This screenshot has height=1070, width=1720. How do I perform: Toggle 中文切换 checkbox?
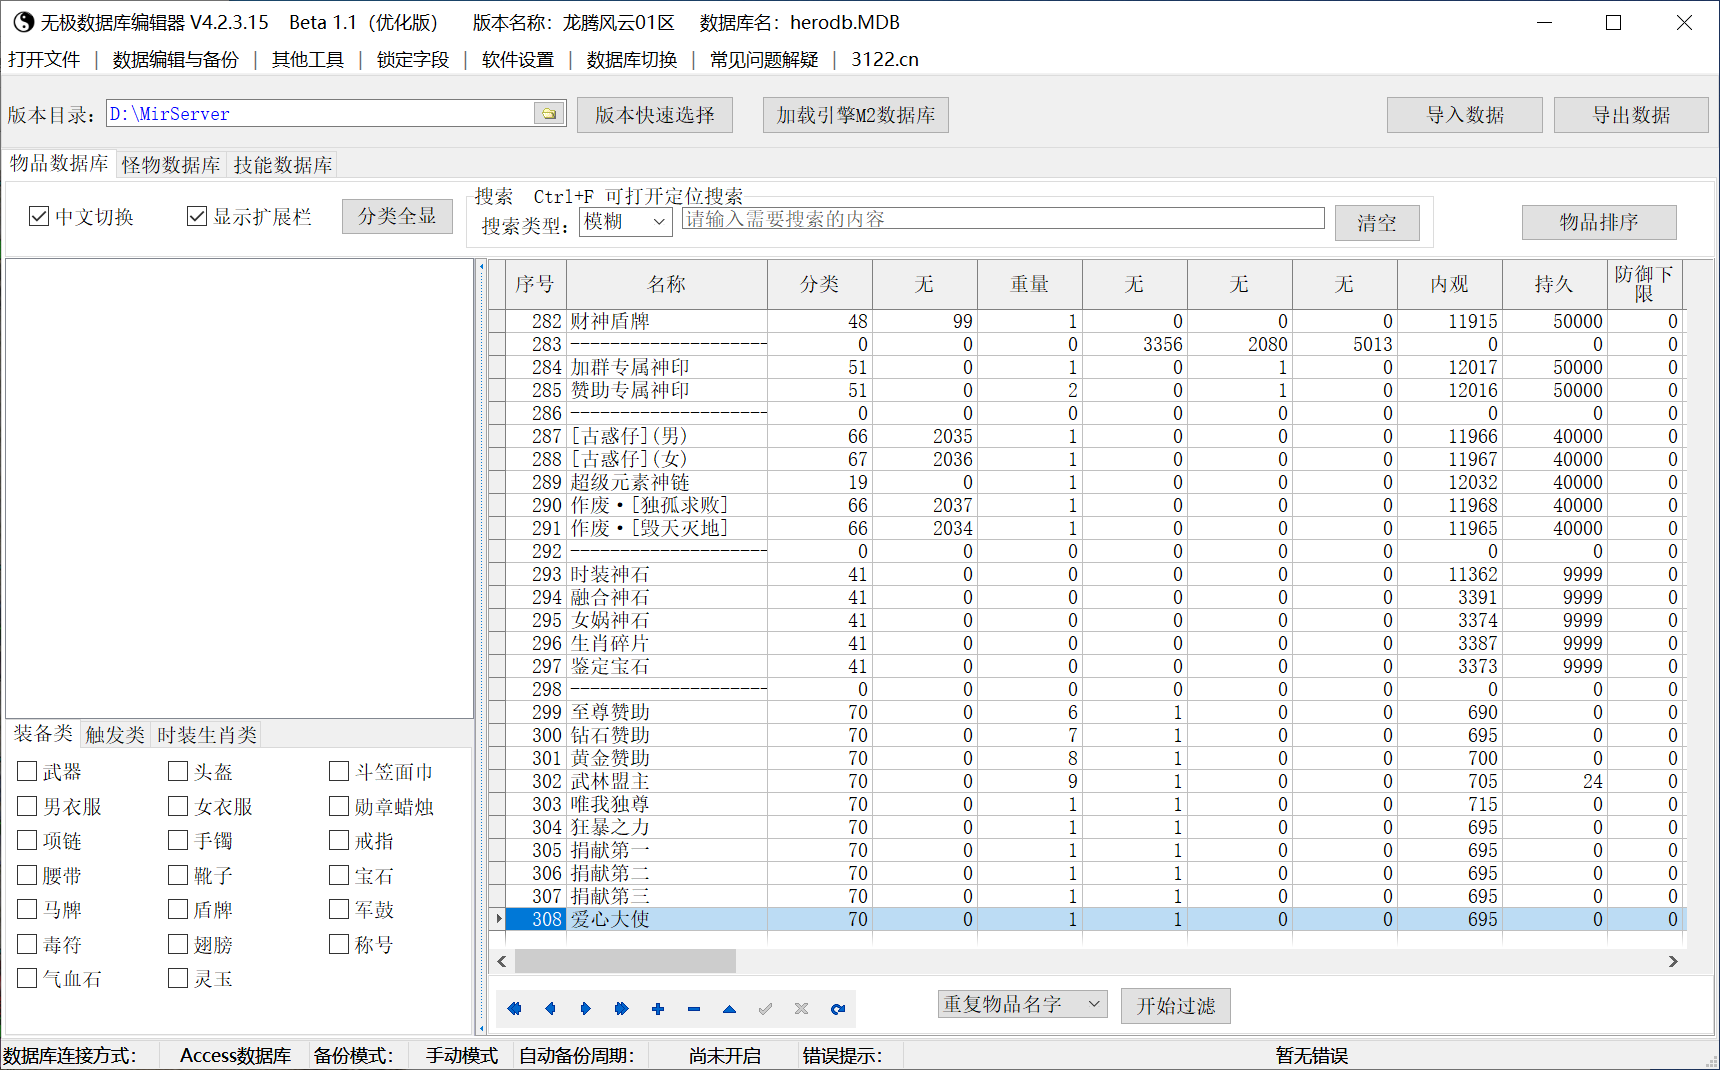click(39, 216)
